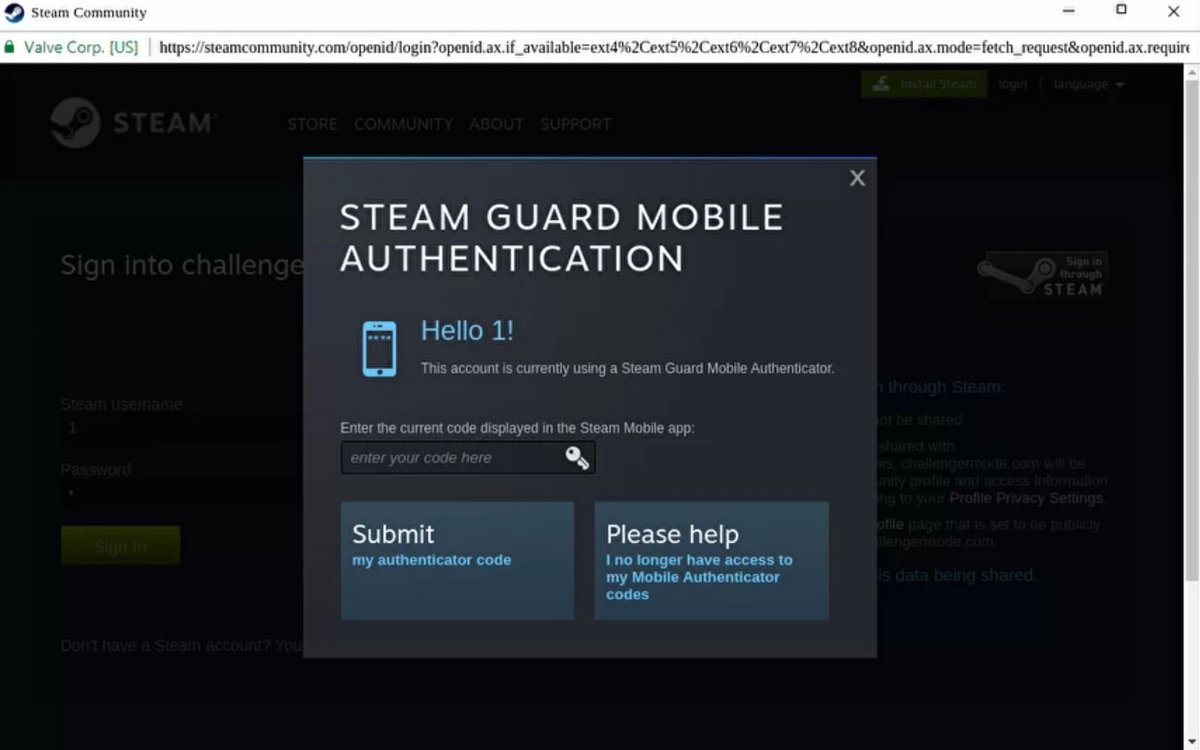Click the Valve Corp. [US] certificate label
The image size is (1200, 750).
[81, 47]
